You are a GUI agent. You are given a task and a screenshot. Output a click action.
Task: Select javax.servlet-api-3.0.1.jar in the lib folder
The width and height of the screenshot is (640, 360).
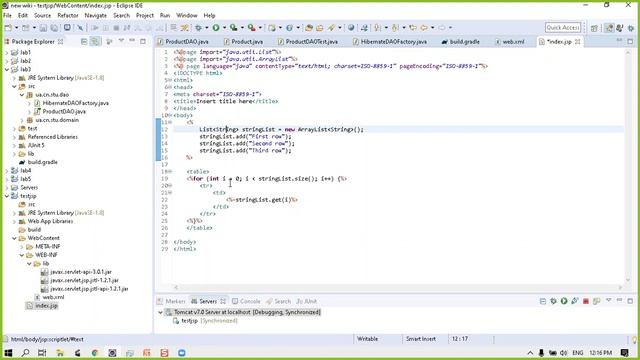click(x=76, y=272)
